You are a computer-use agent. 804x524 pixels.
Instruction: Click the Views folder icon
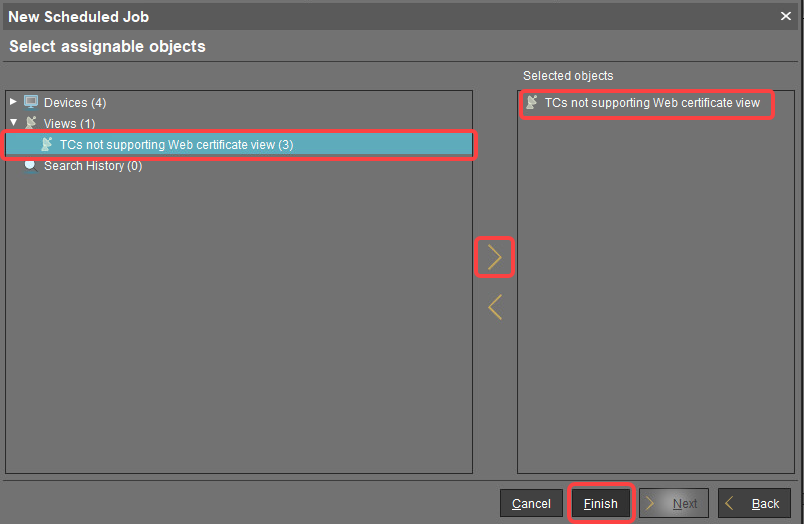click(x=31, y=123)
